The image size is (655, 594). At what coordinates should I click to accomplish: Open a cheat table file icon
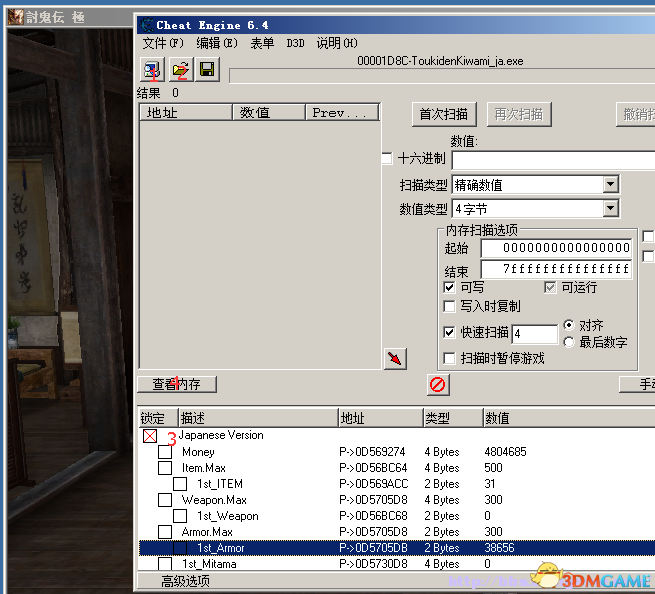181,69
